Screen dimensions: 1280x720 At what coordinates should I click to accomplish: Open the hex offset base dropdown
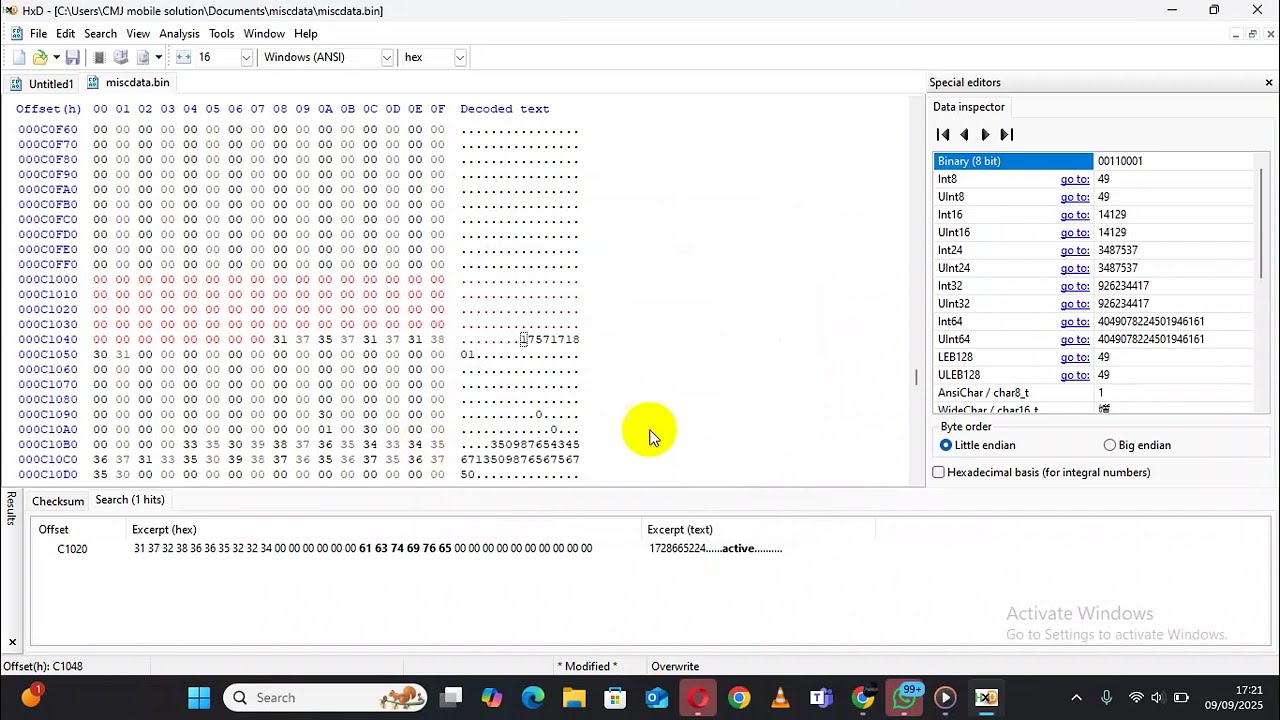coord(460,57)
